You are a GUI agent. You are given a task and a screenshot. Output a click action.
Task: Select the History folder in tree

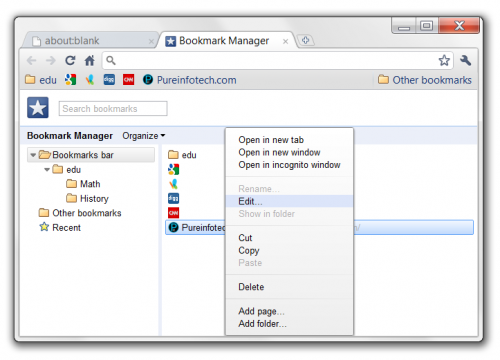[87, 199]
